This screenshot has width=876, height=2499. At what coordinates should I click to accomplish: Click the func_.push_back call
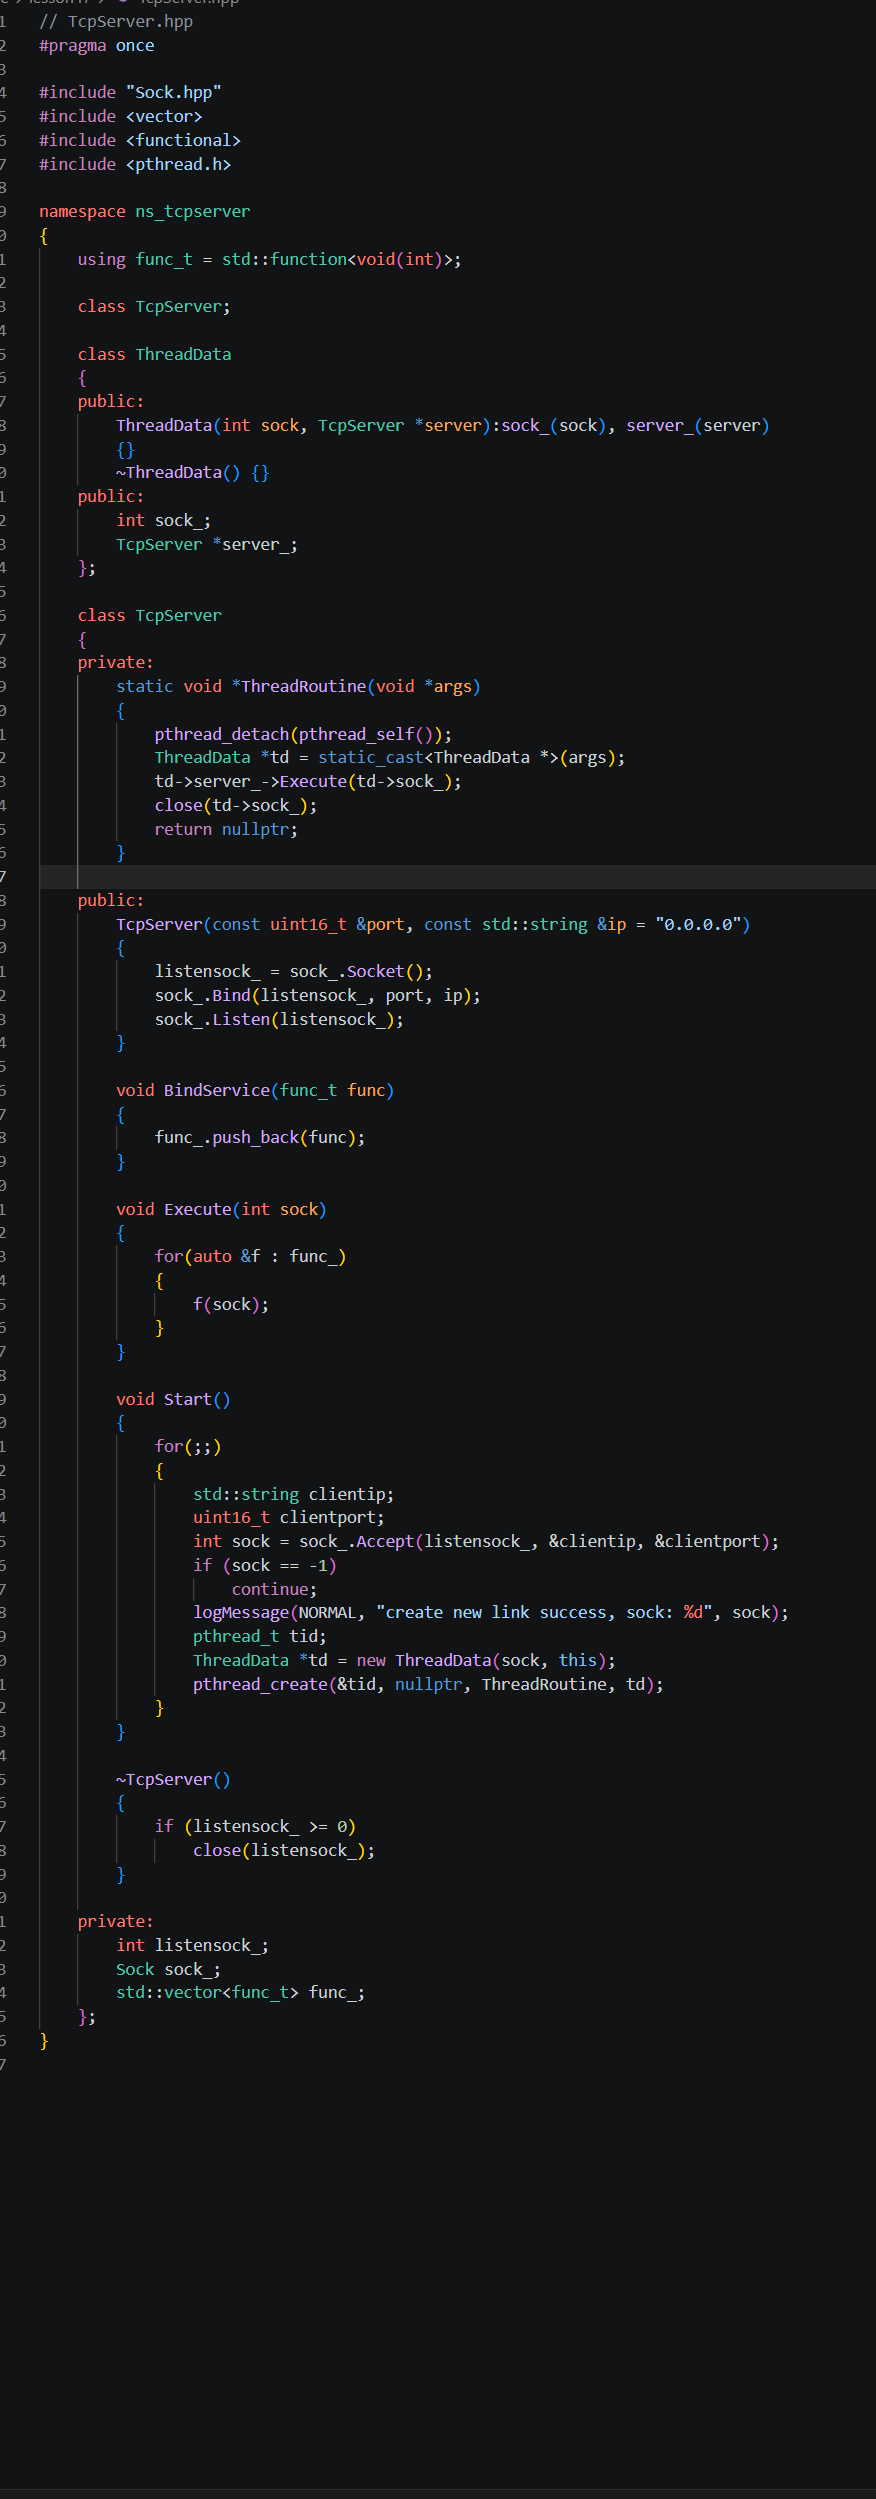point(260,1138)
